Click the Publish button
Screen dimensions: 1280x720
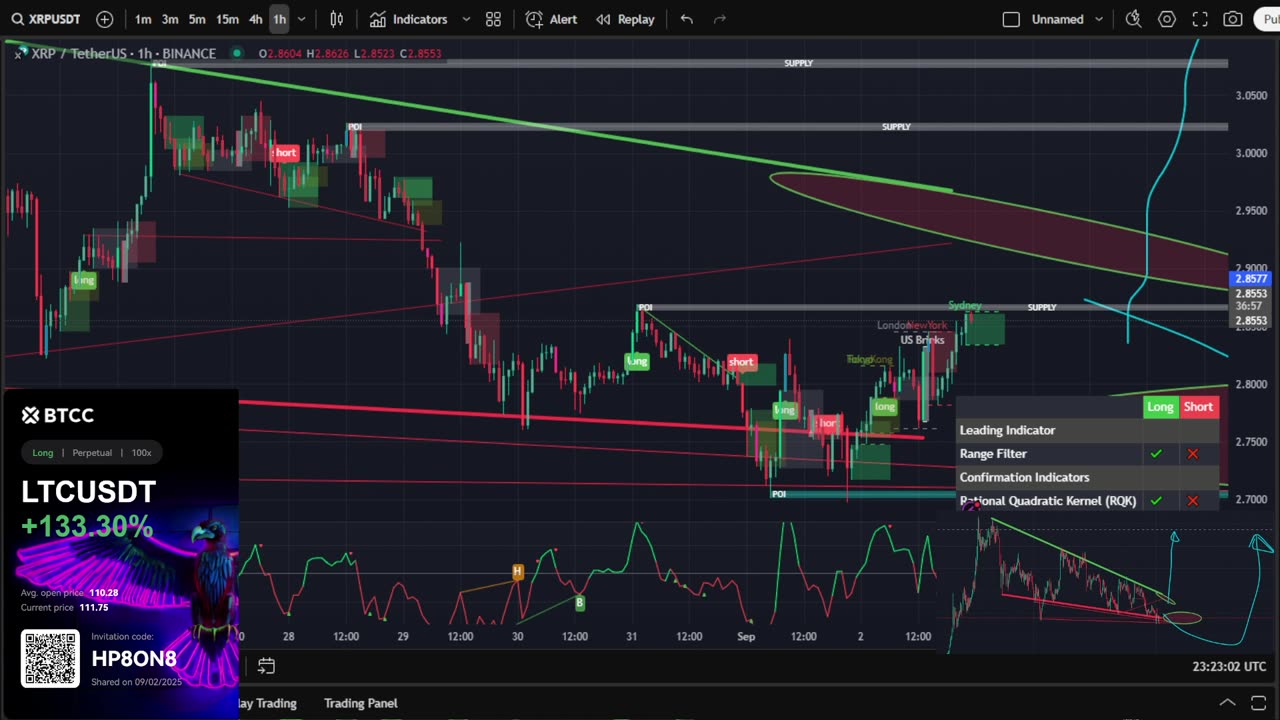pyautogui.click(x=1267, y=19)
